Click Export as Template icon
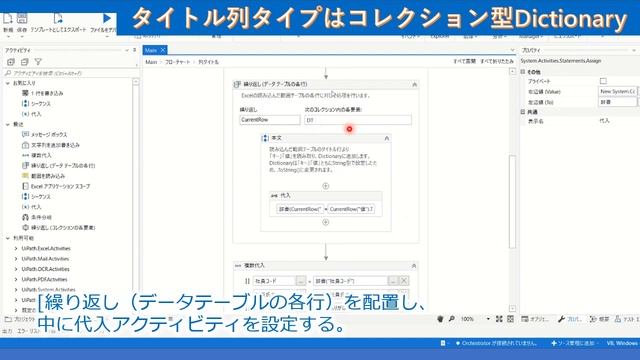The height and width of the screenshot is (360, 640). [58, 18]
